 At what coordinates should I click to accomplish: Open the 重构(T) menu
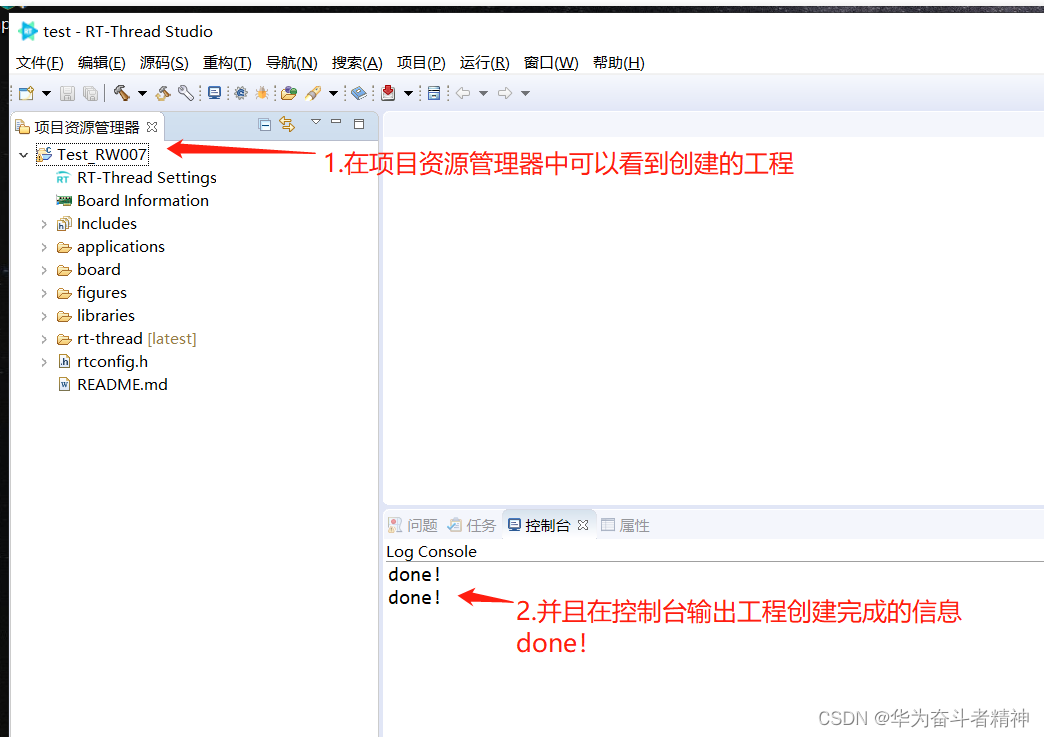coord(227,63)
